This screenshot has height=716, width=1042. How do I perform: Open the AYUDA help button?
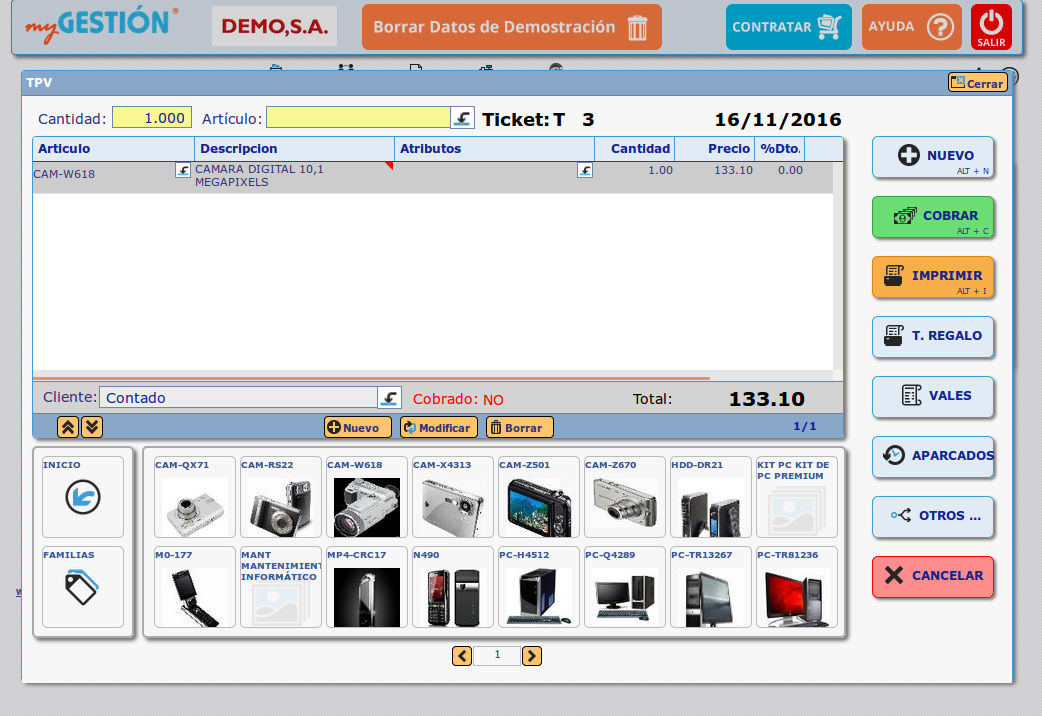click(x=911, y=27)
